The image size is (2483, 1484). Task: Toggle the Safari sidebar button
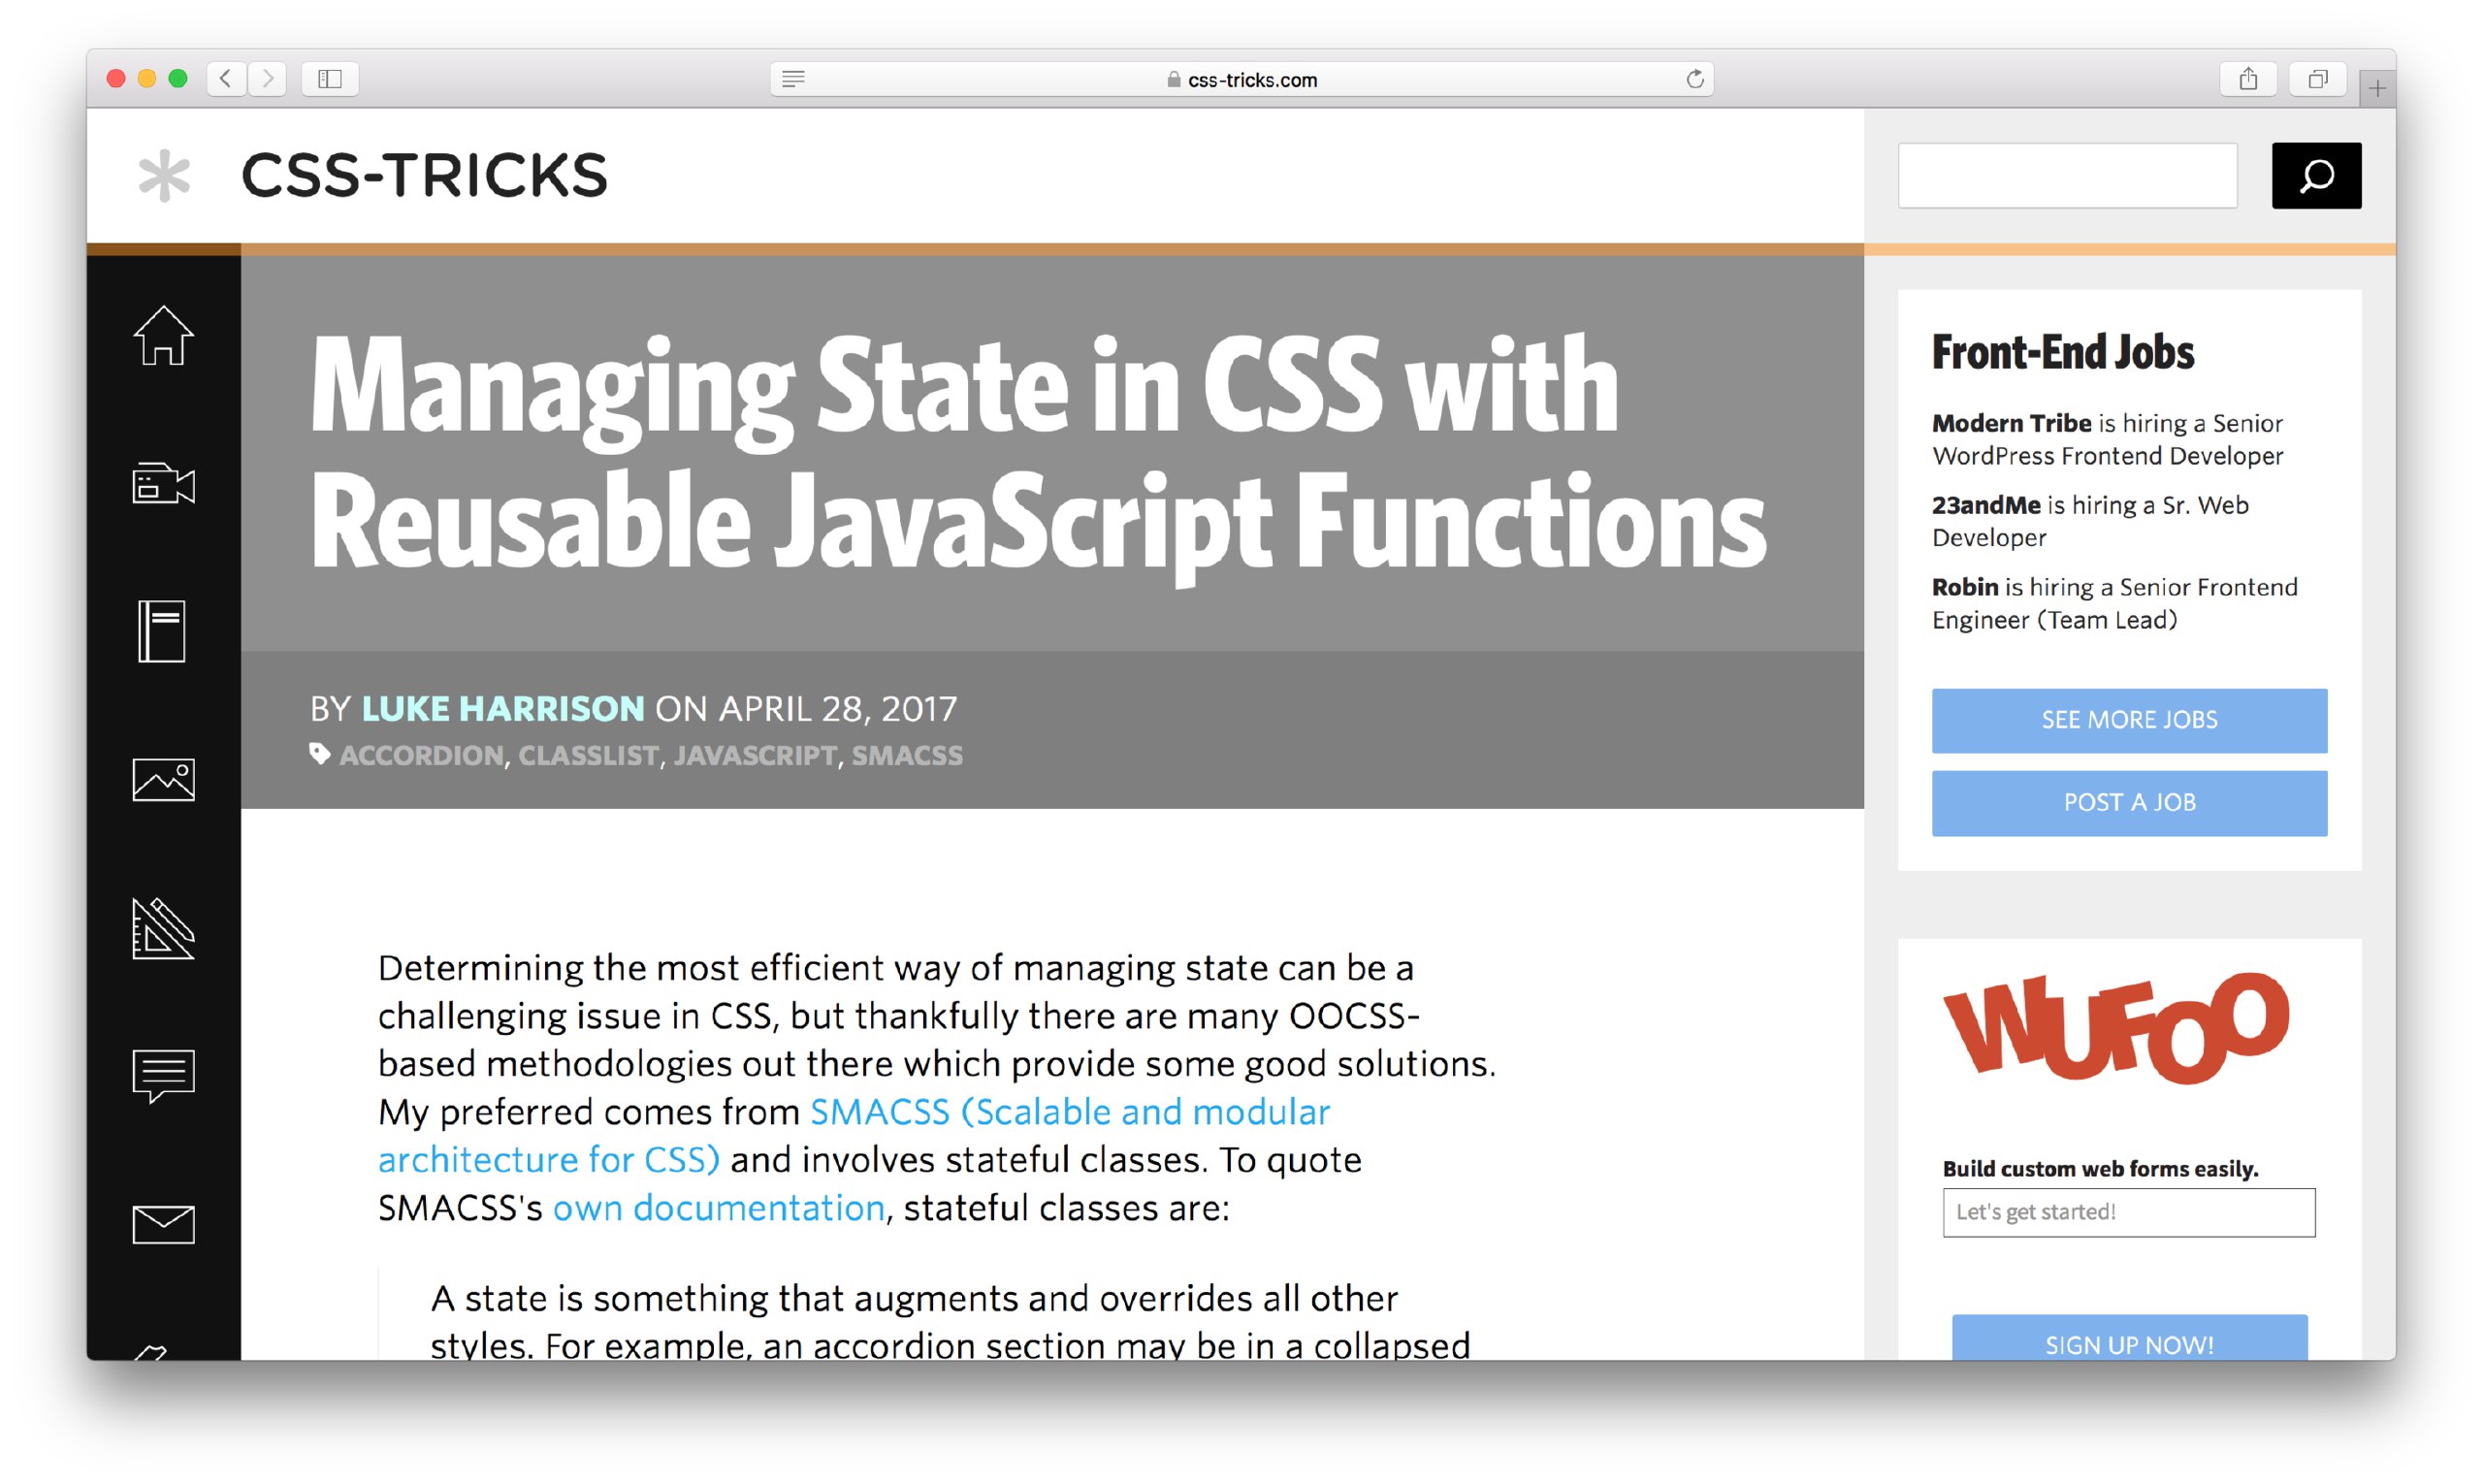tap(330, 78)
